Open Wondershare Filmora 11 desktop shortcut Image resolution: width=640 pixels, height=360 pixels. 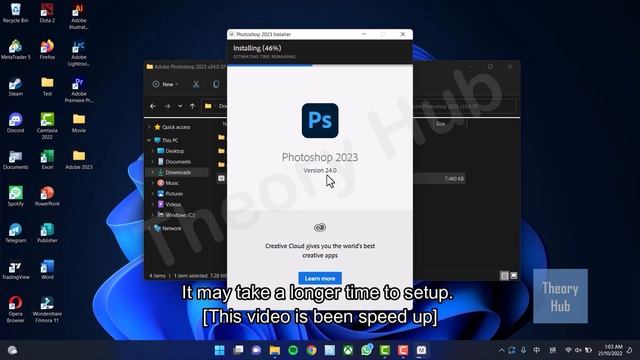47,309
